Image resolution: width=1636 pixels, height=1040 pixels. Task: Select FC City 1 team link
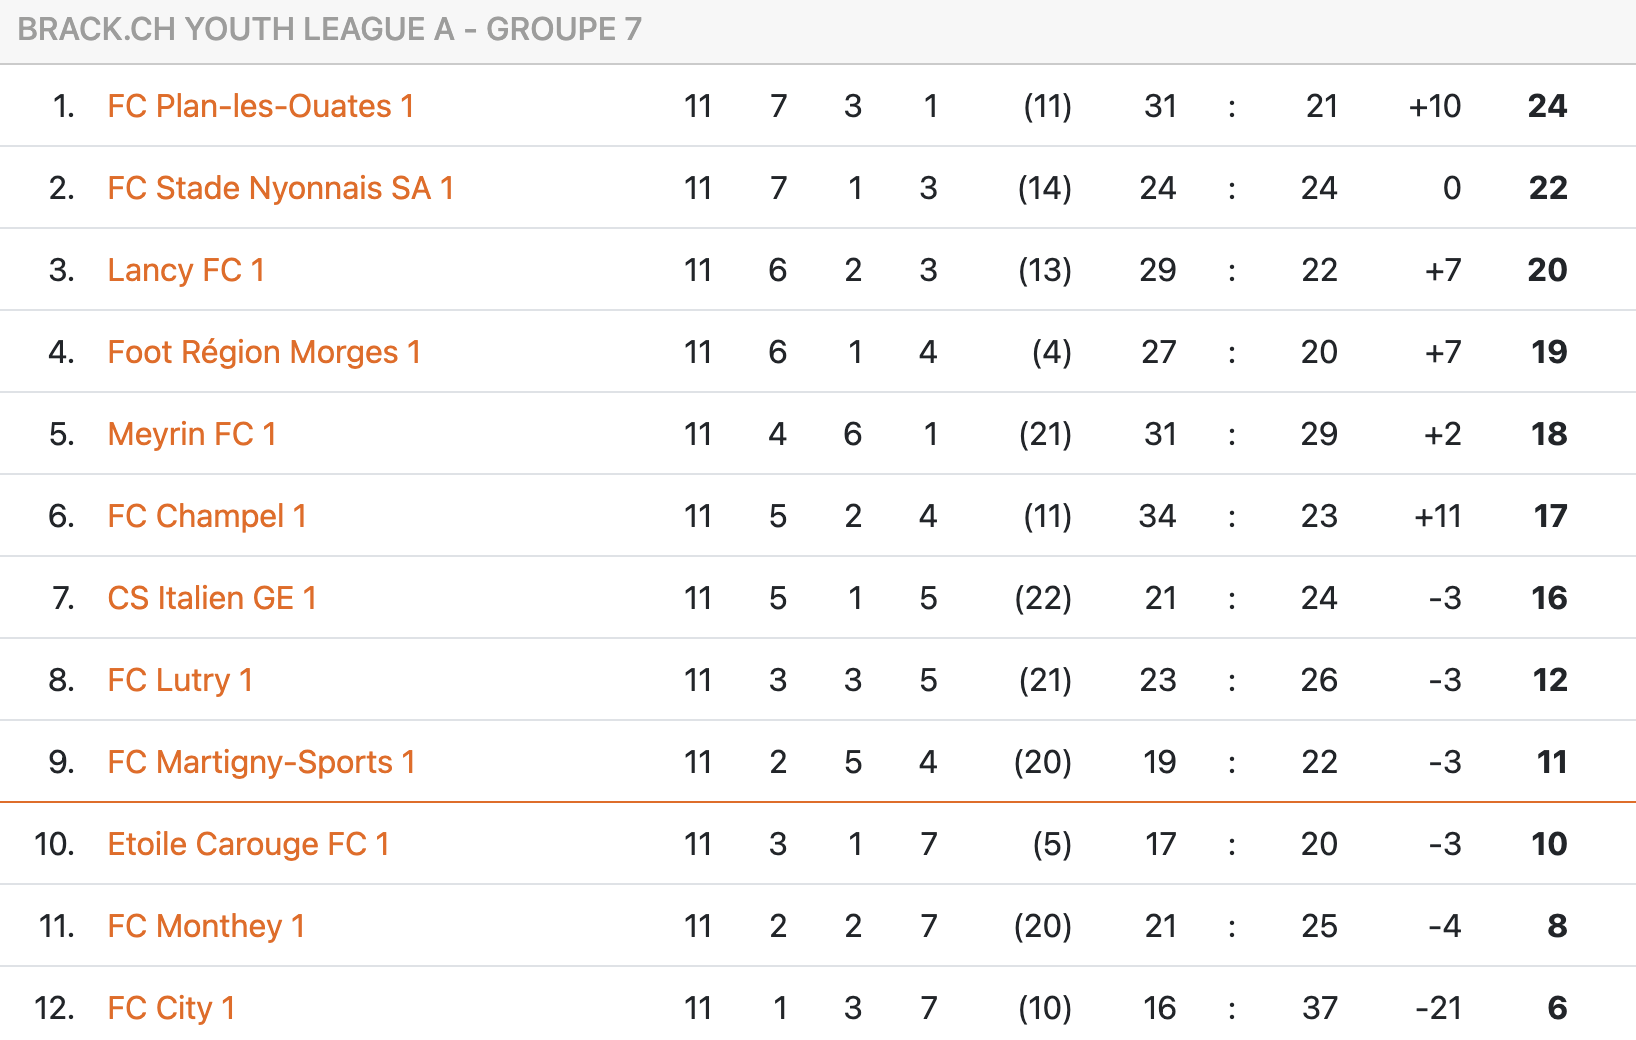click(x=171, y=1008)
